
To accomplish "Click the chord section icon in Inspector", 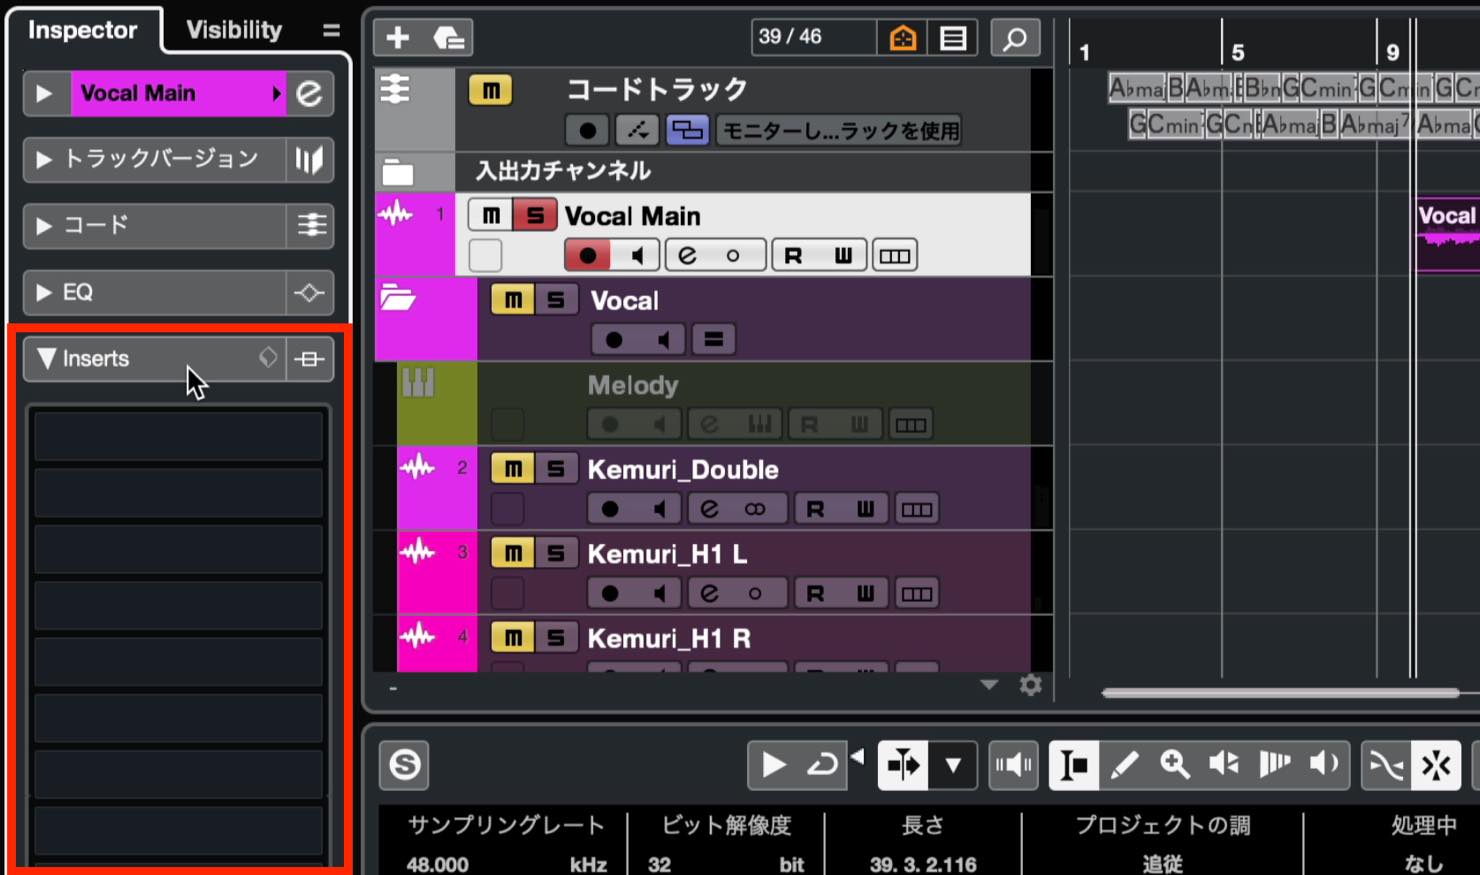I will (311, 225).
